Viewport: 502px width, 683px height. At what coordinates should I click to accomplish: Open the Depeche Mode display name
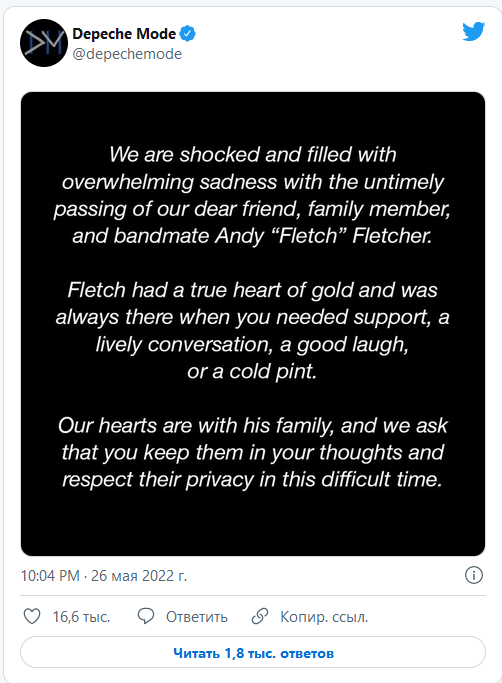tap(124, 34)
